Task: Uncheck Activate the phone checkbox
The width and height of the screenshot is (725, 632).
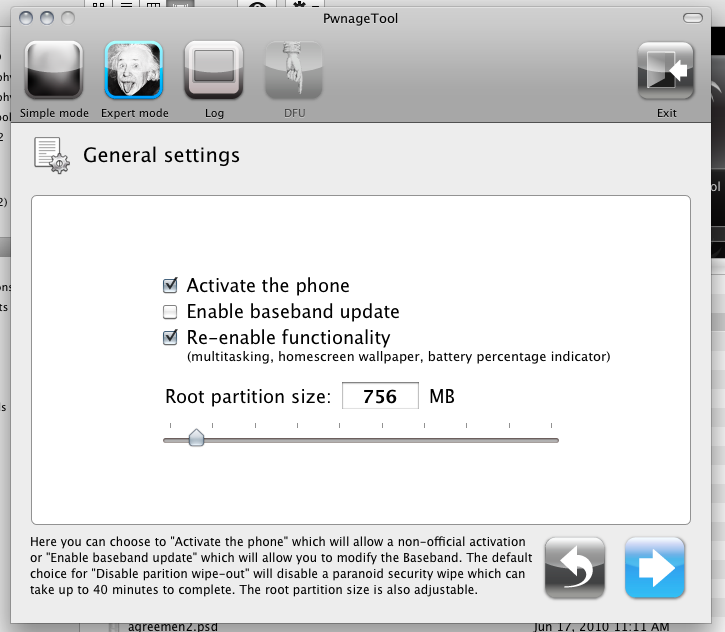Action: point(170,285)
